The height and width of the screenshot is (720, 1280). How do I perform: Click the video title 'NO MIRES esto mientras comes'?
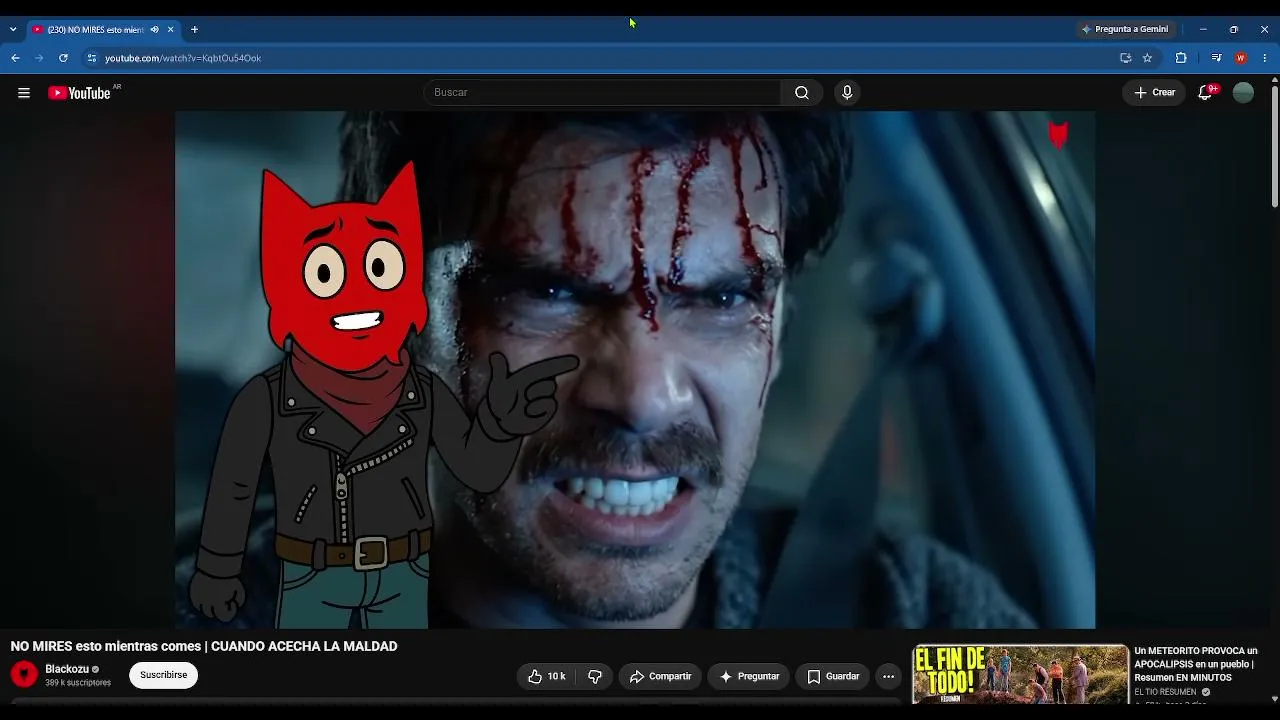[x=204, y=647]
